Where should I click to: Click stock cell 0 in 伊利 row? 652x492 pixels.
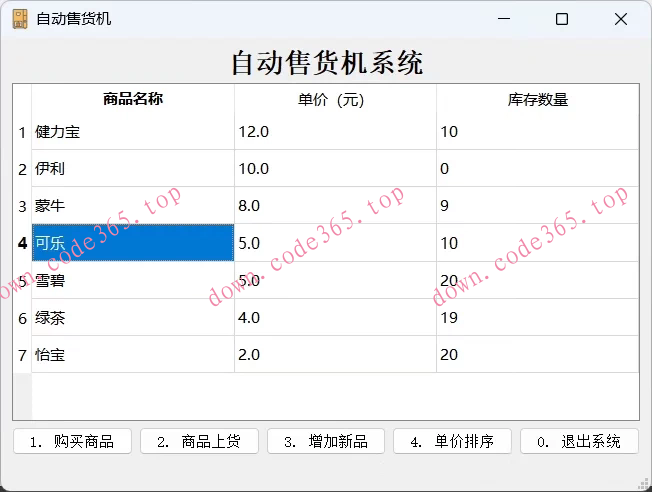(x=538, y=168)
